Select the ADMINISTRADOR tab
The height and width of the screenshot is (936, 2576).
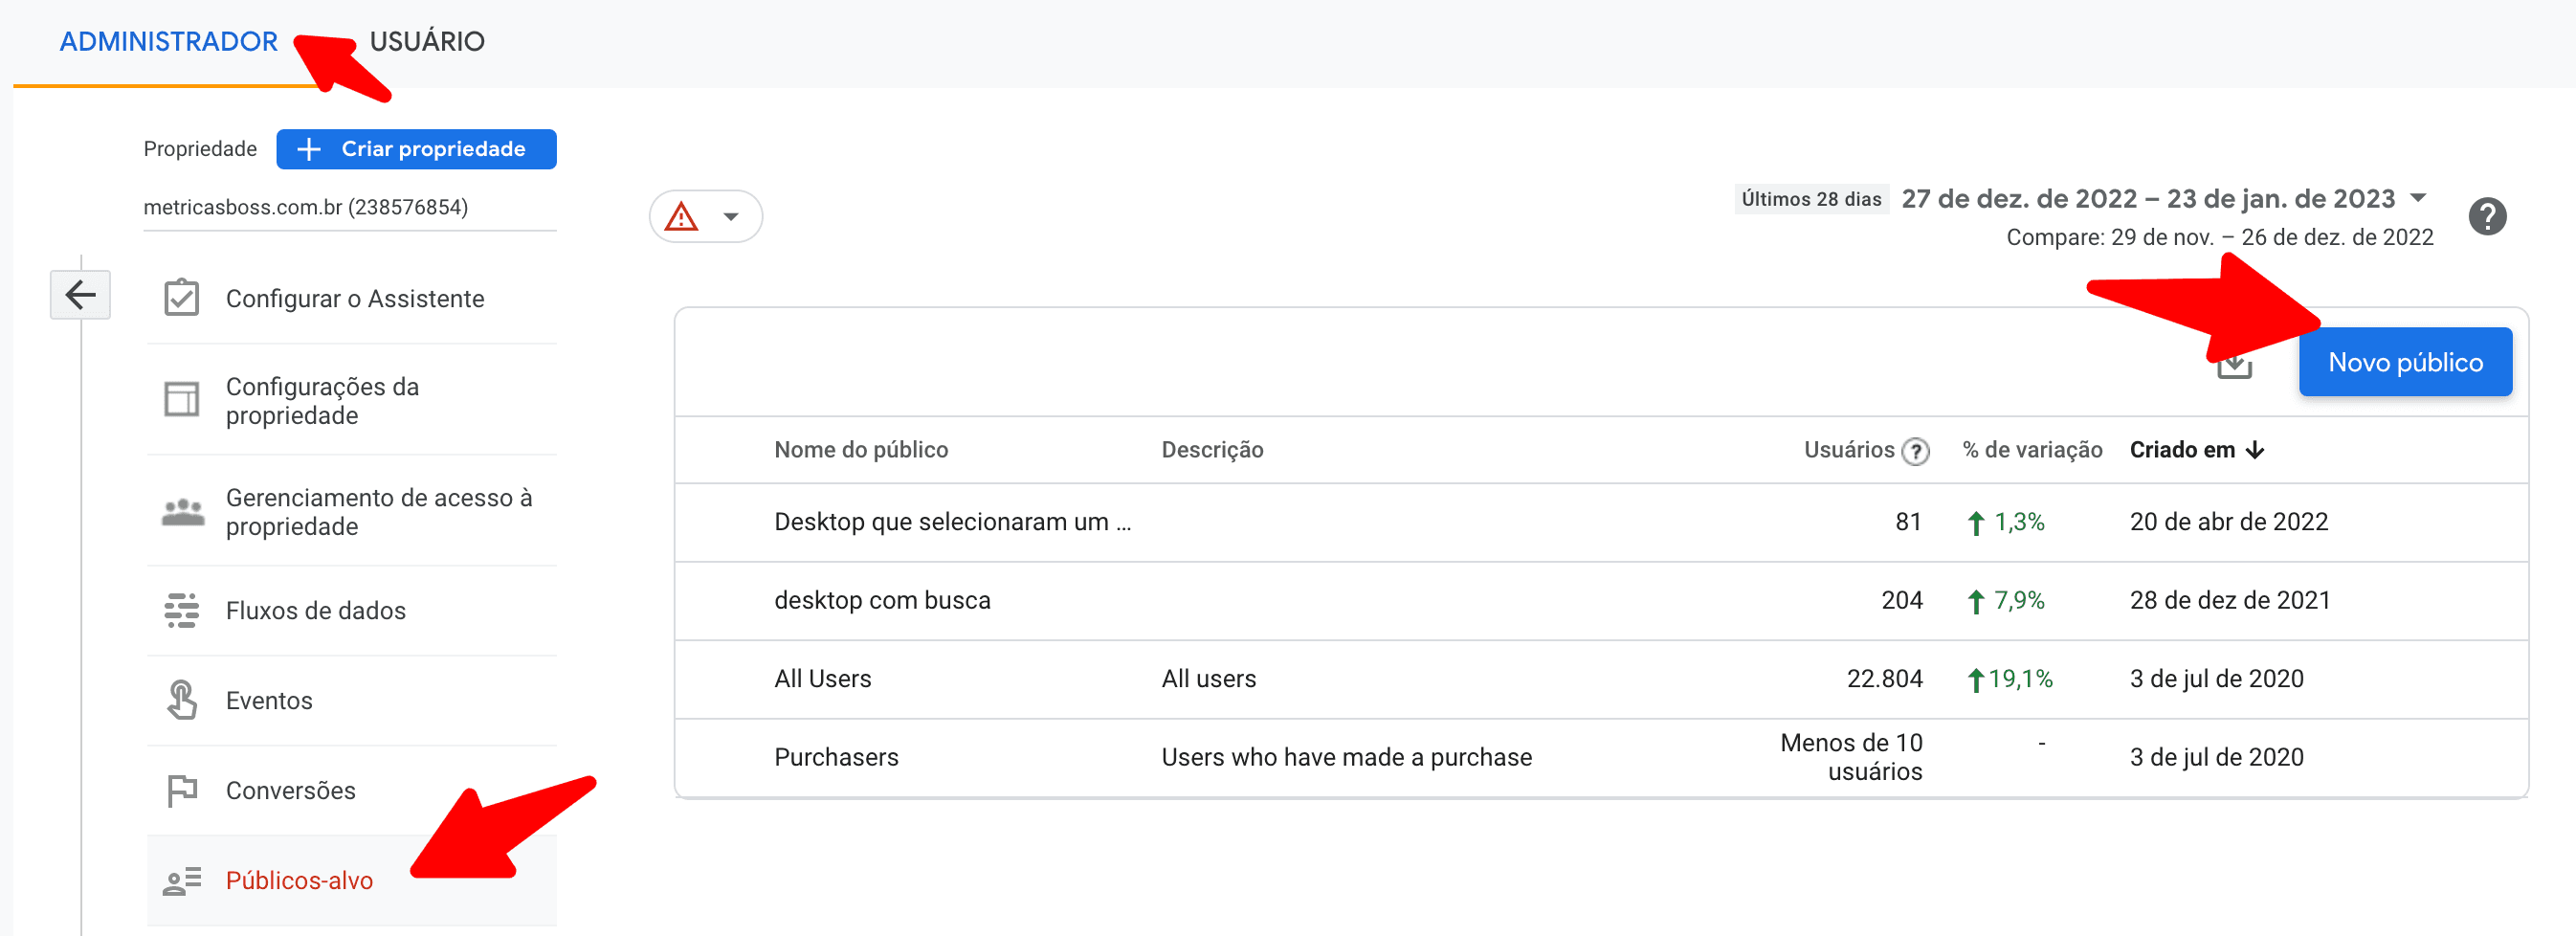(168, 41)
